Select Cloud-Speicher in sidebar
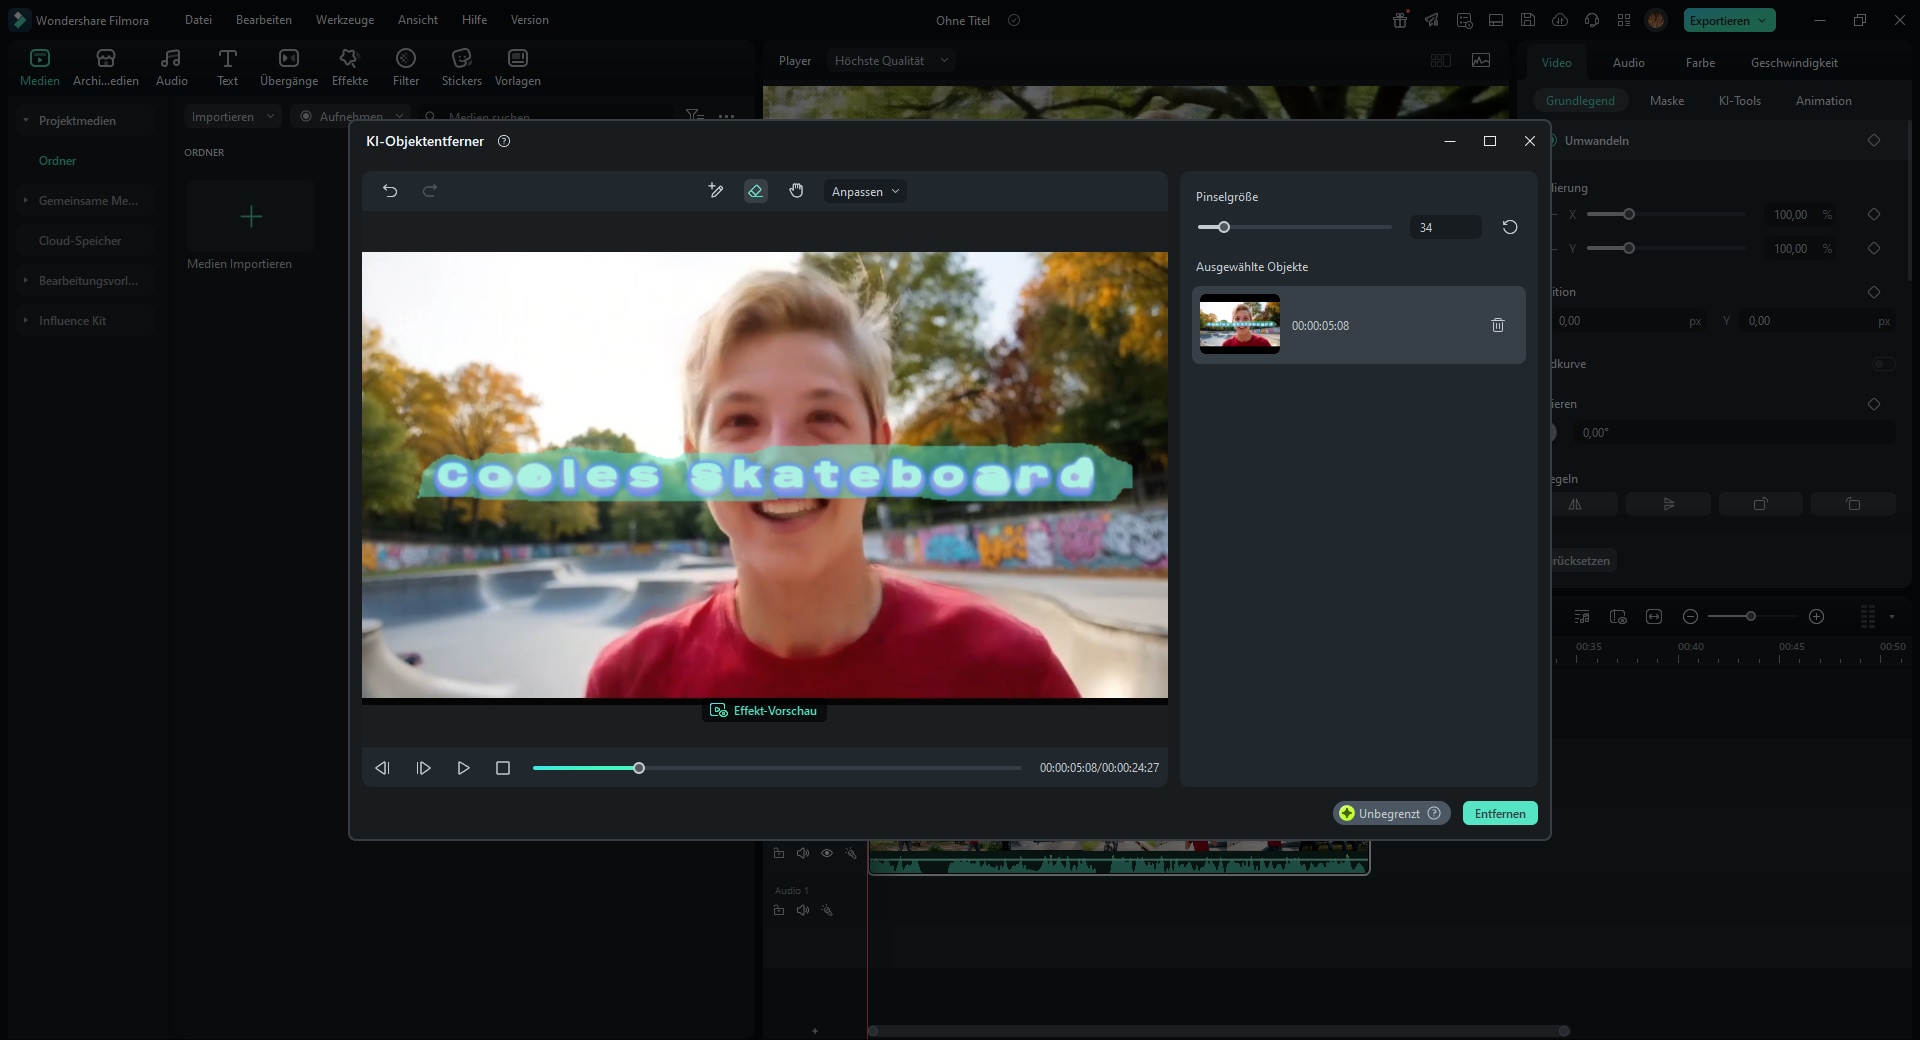This screenshot has width=1920, height=1040. click(80, 240)
